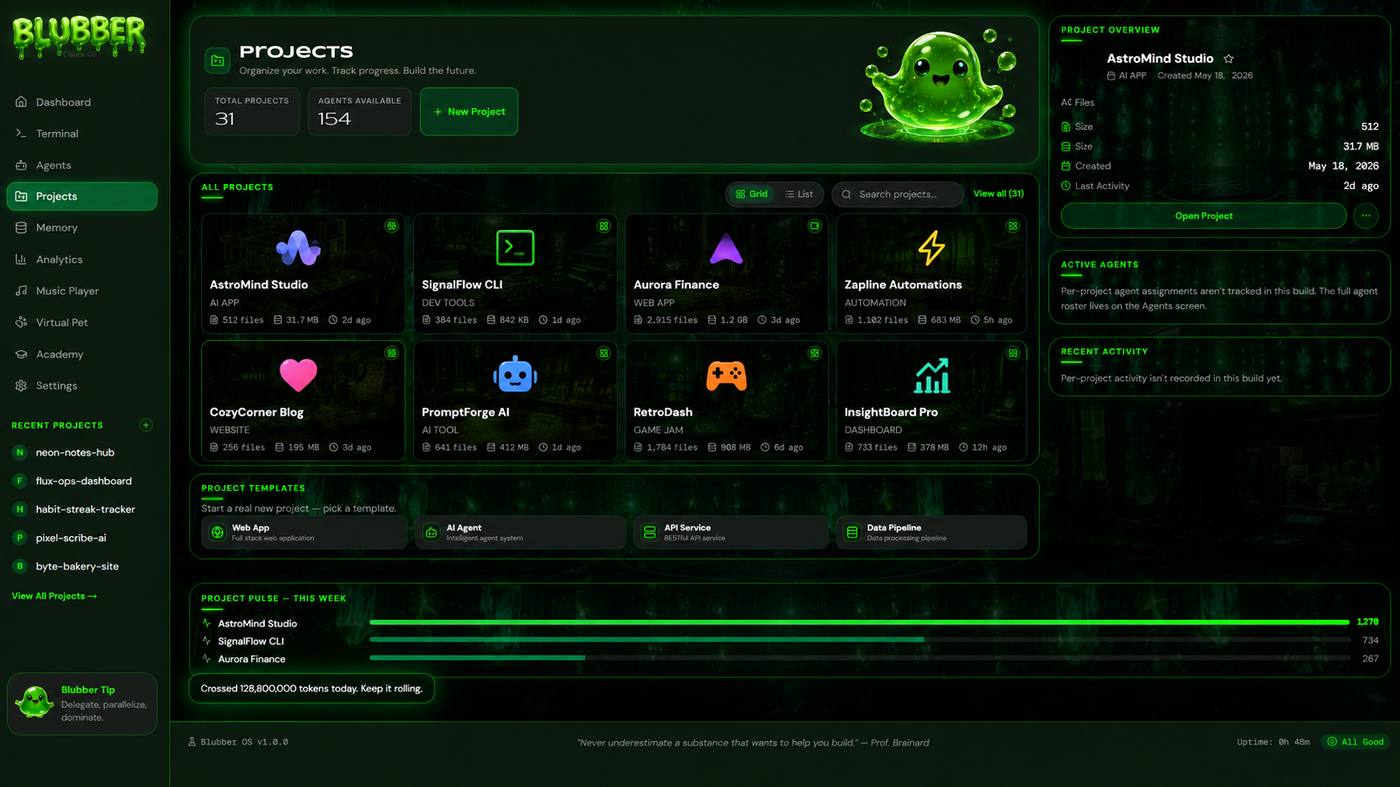Image resolution: width=1400 pixels, height=787 pixels.
Task: Select Memory in the sidebar
Action: coord(82,228)
